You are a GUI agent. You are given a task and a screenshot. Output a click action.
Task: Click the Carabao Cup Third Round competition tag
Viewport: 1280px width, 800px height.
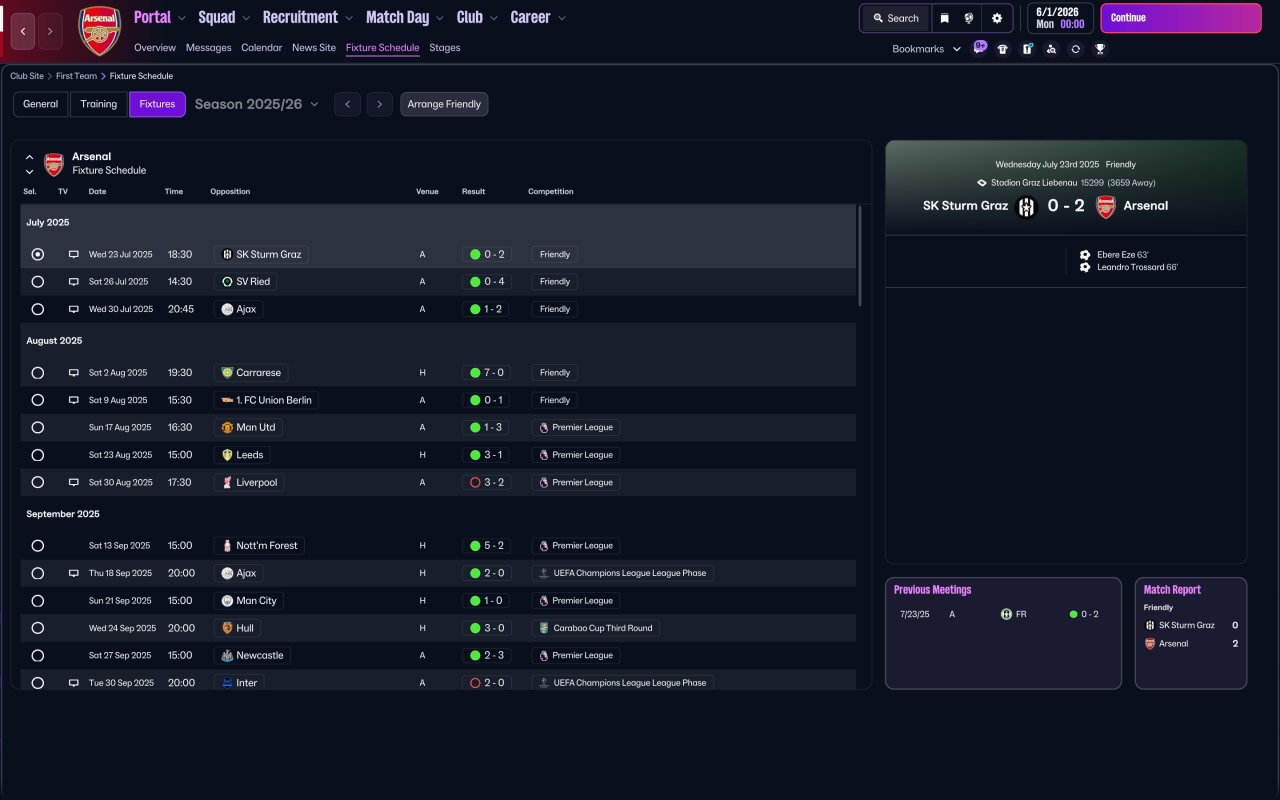point(596,628)
